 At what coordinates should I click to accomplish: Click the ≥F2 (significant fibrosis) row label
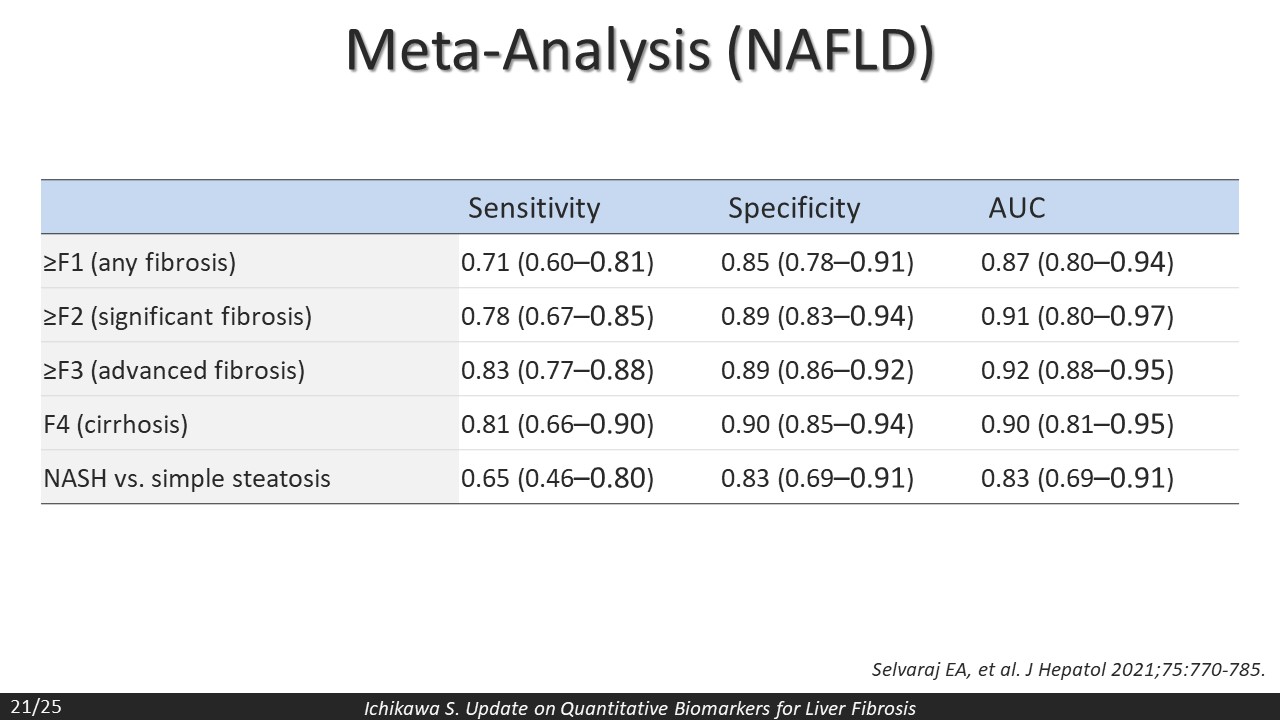point(178,317)
